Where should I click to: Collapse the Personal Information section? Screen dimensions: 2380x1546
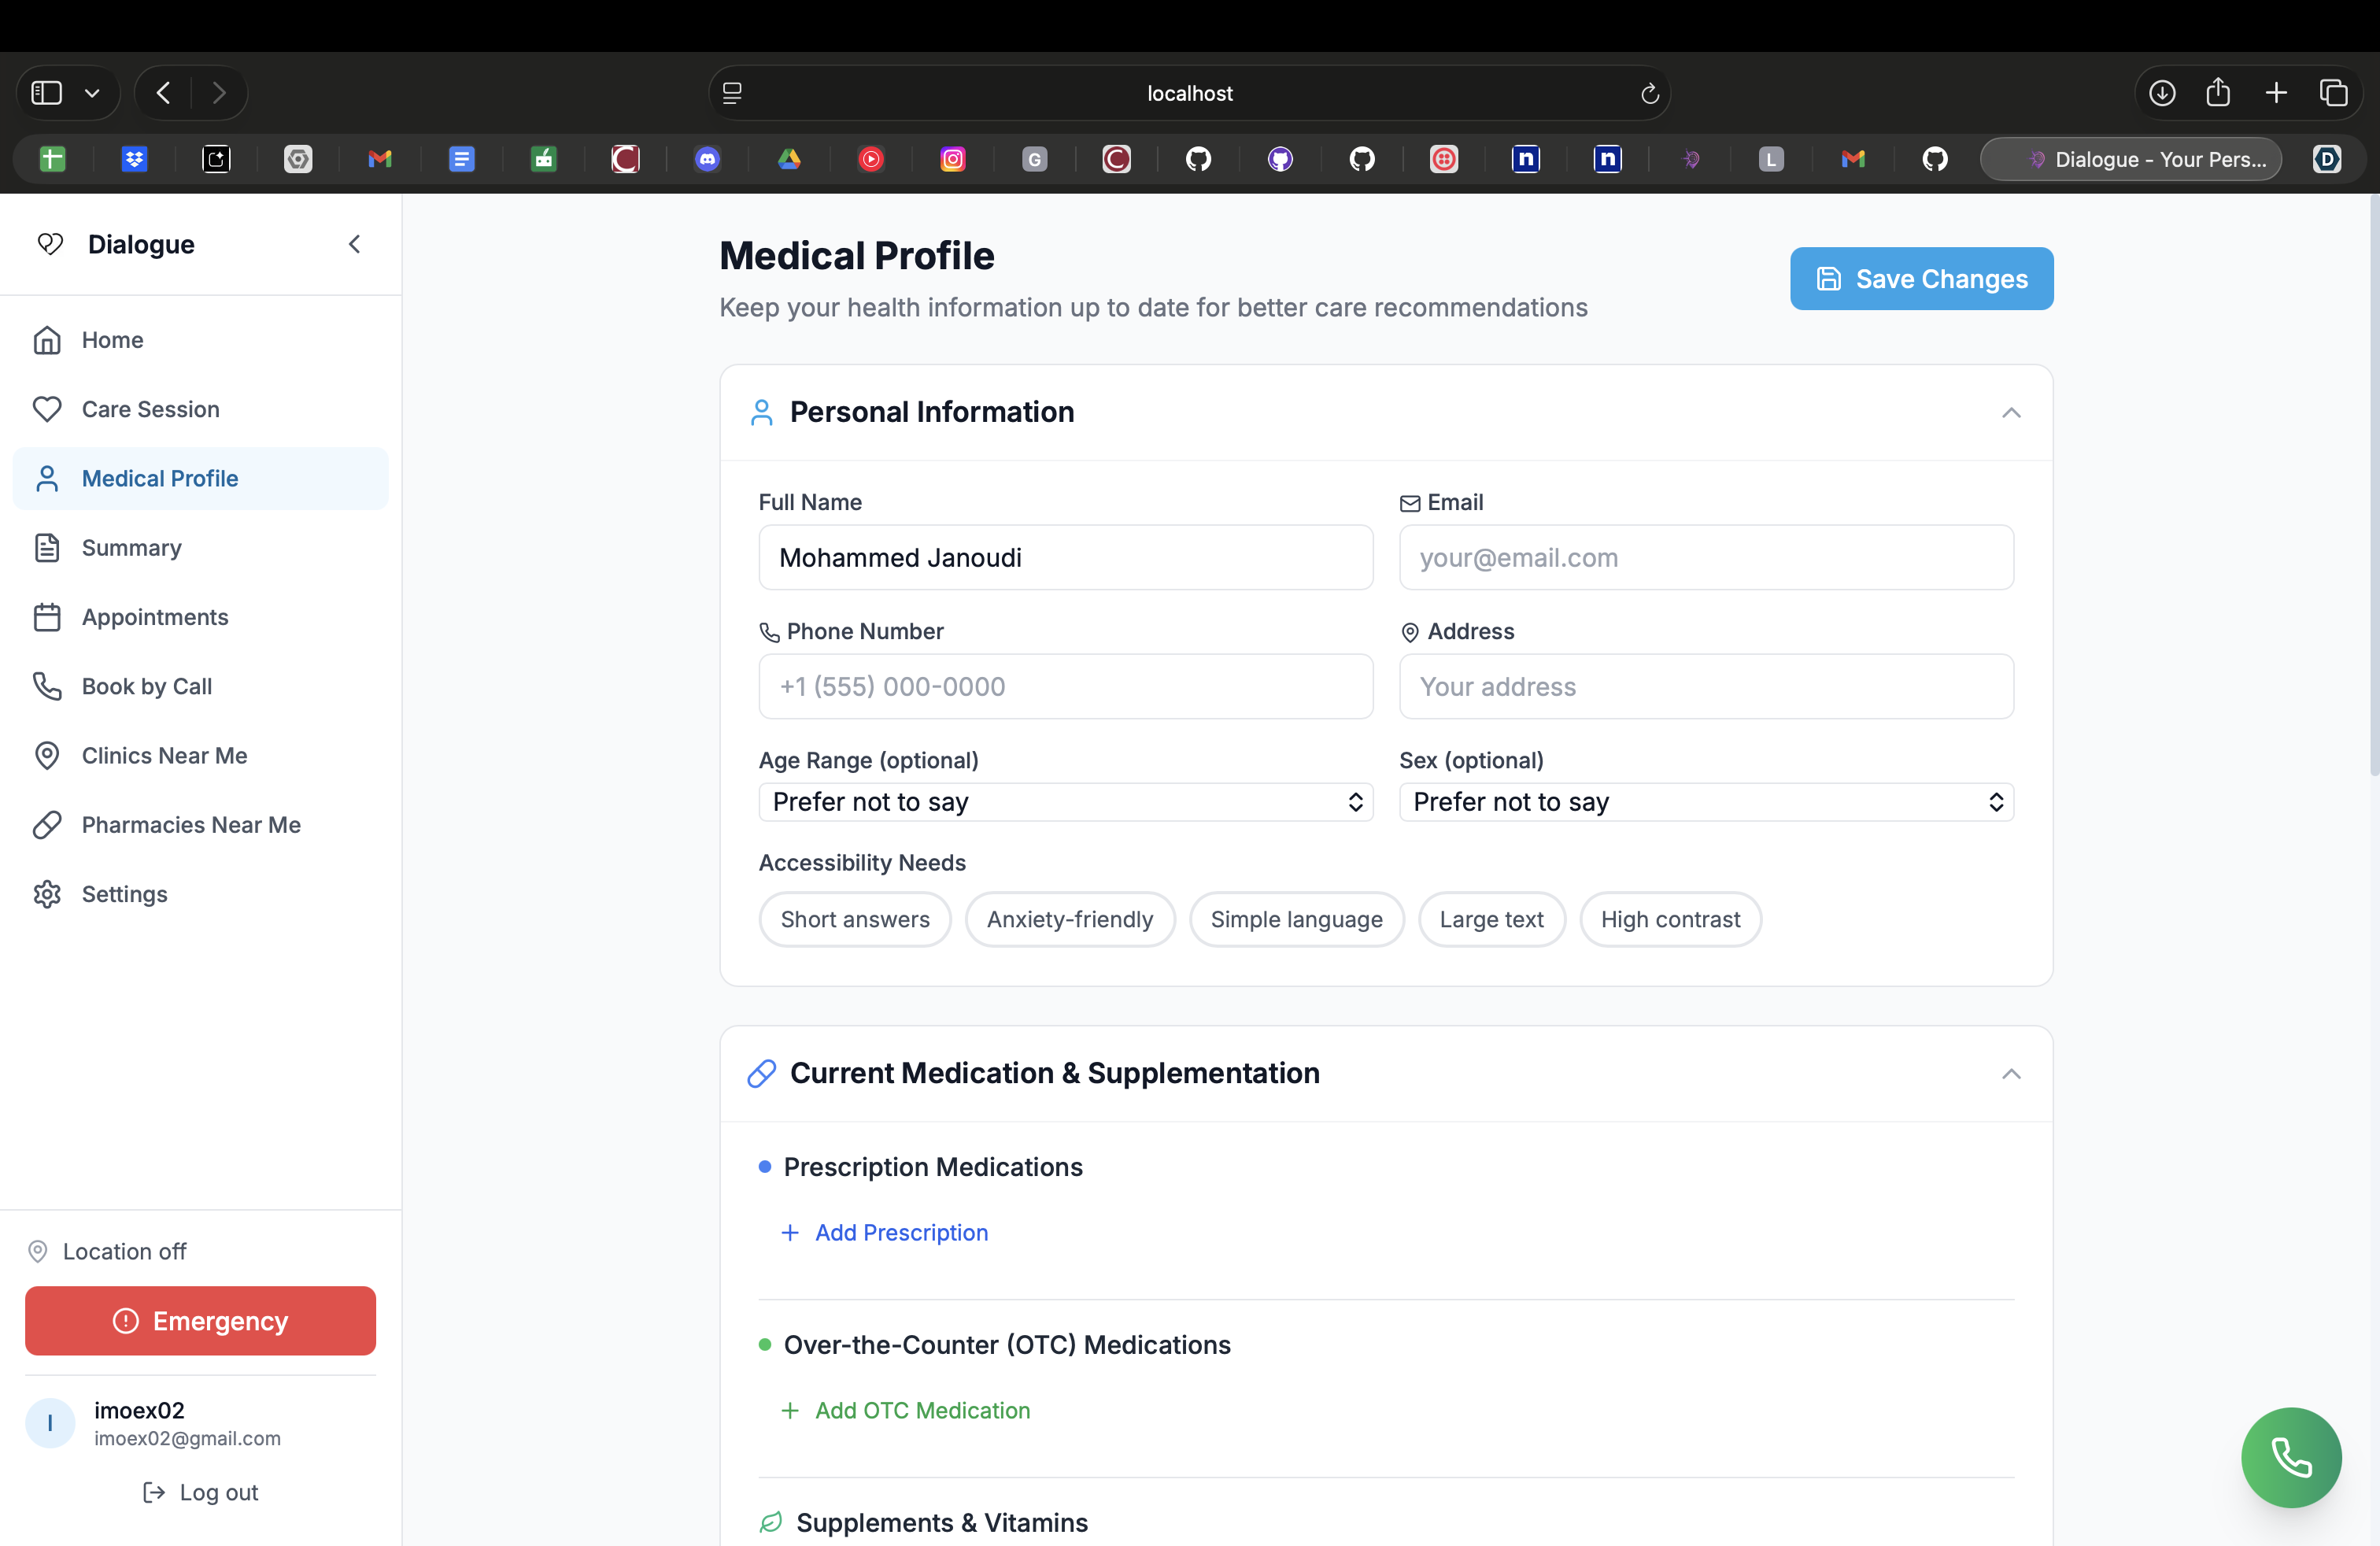2010,413
